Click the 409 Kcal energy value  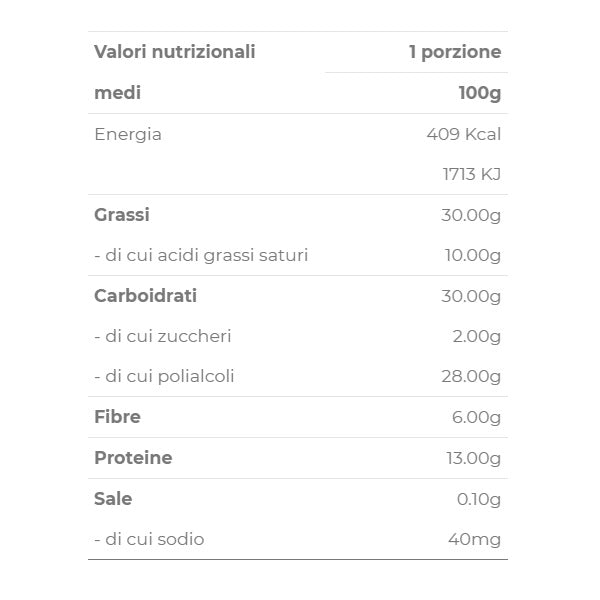click(x=463, y=134)
